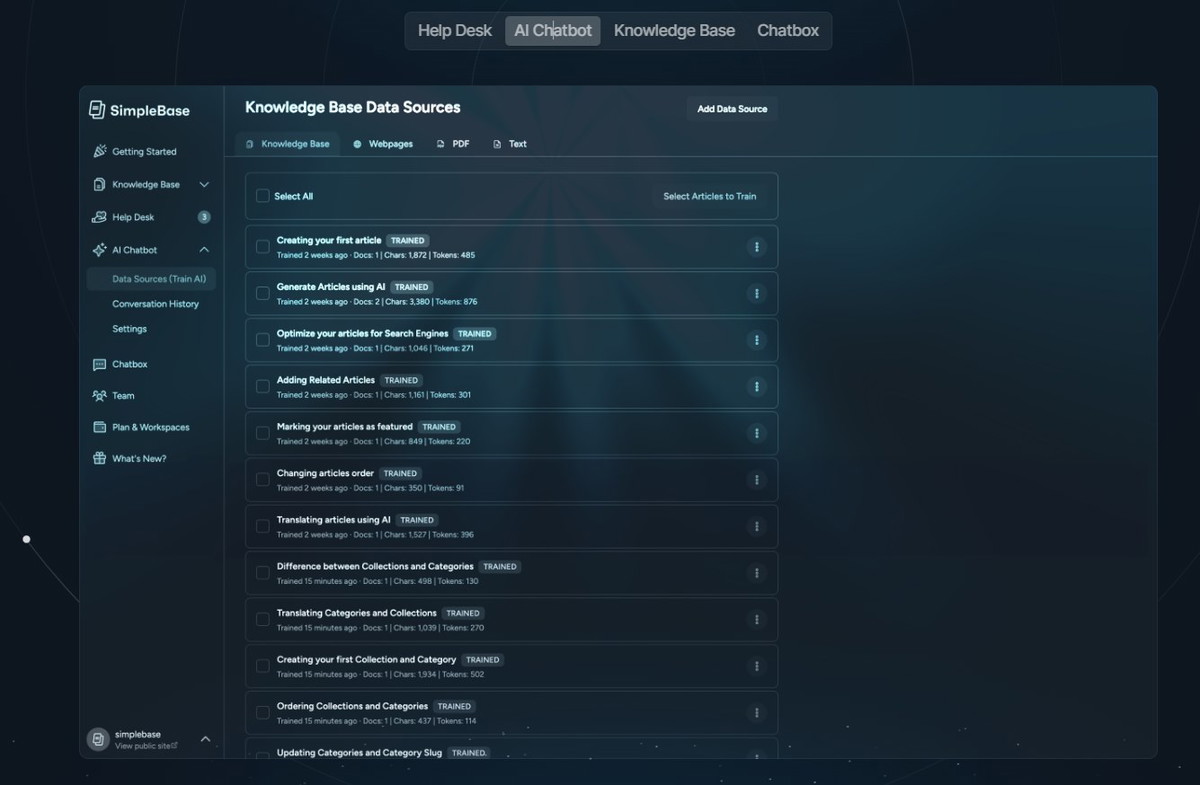Click the SimpleBase logo icon
1200x785 pixels.
(97, 110)
